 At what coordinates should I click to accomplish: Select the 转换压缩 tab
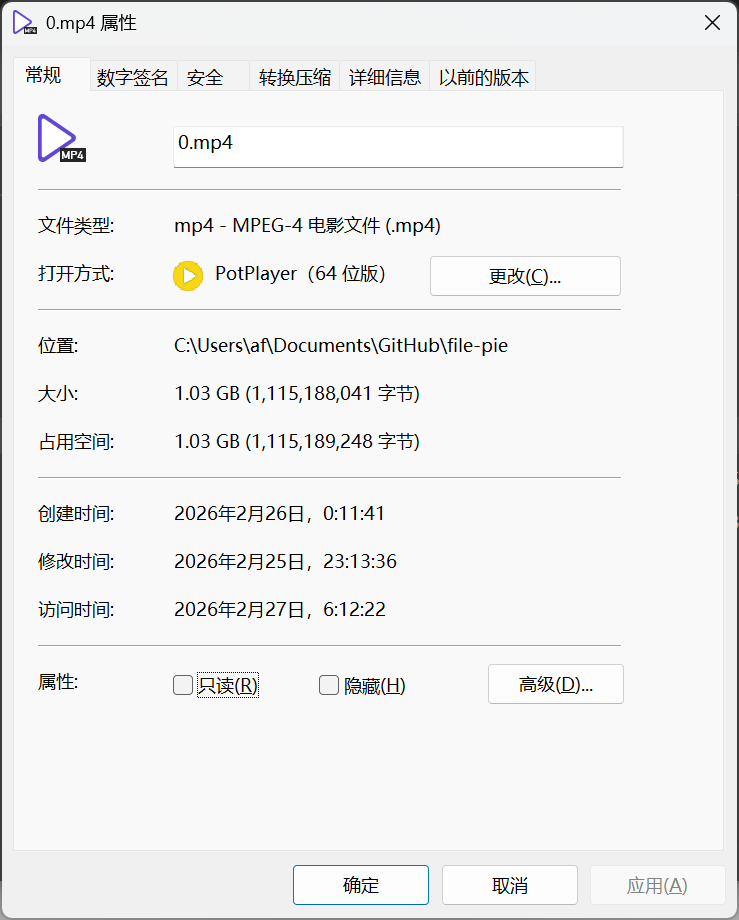point(294,77)
